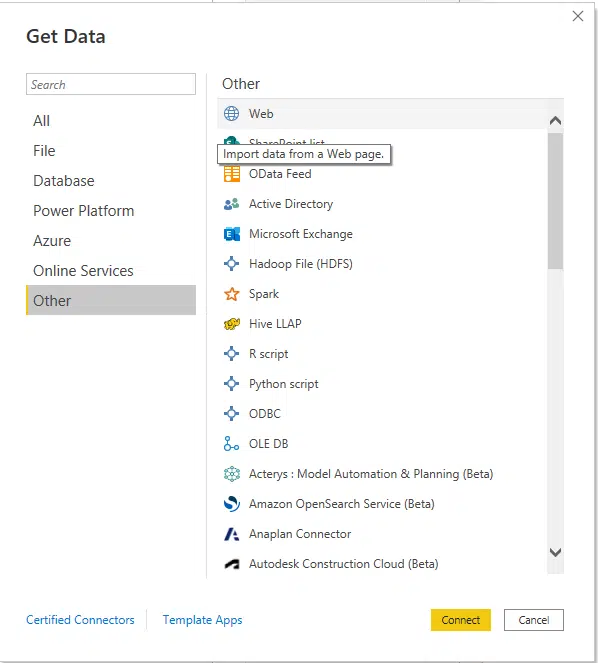Viewport: 598px width, 663px height.
Task: Click the connector list up arrow
Action: tap(555, 121)
